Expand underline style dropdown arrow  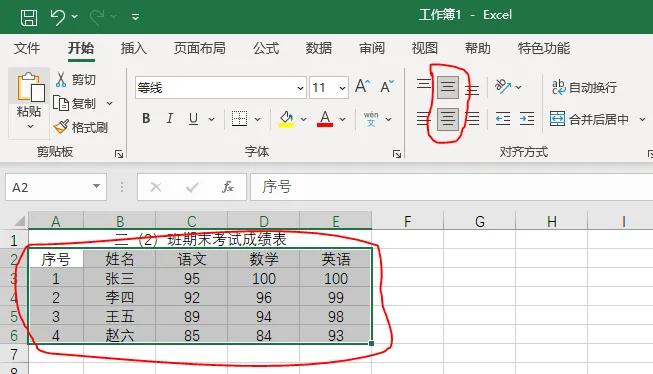point(212,120)
